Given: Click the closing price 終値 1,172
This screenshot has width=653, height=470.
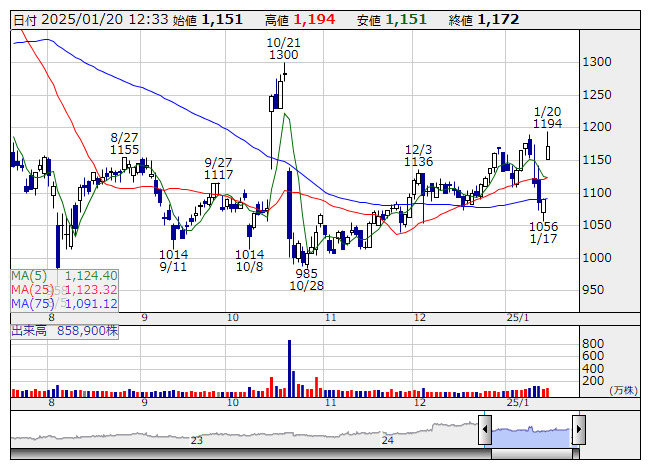Looking at the screenshot, I should click(484, 20).
